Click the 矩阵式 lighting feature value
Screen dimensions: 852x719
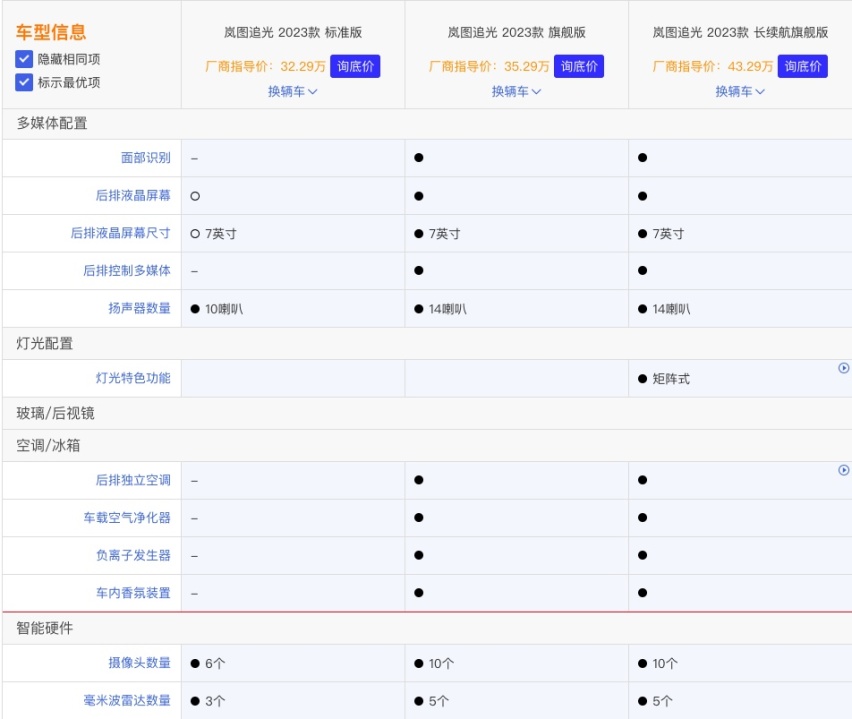(x=671, y=379)
